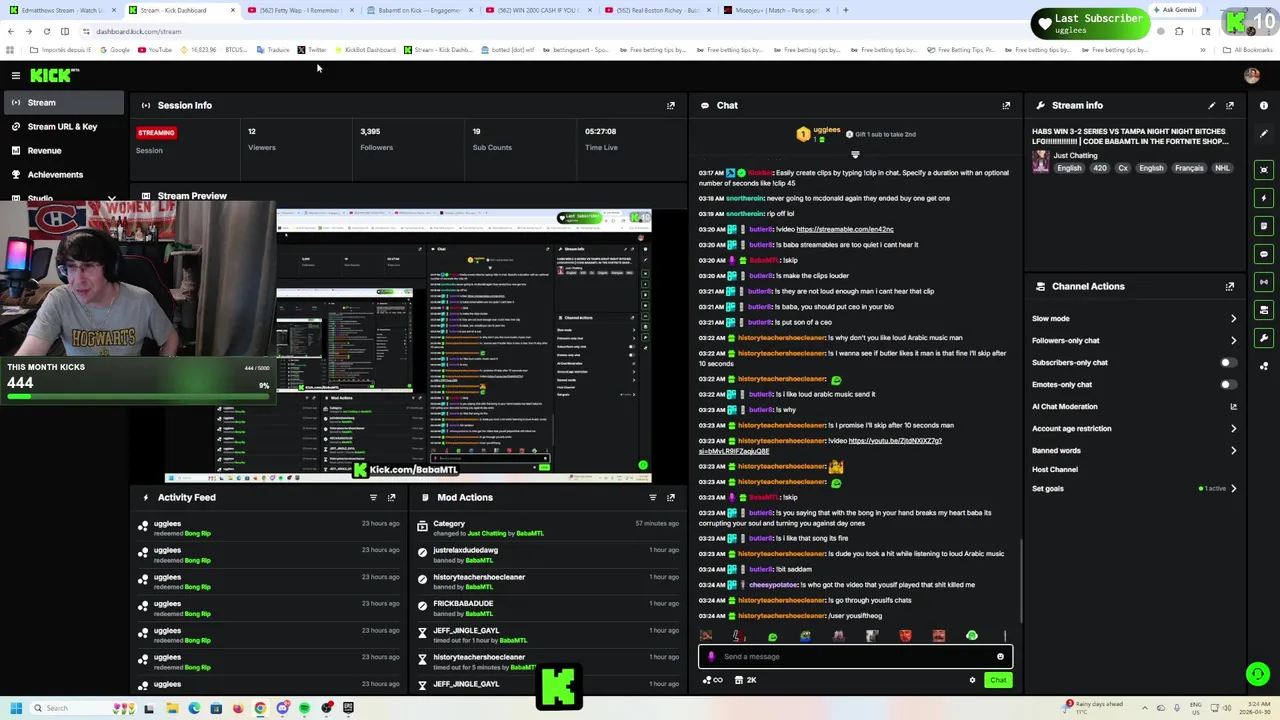1280x720 pixels.
Task: Click the Windows Start button
Action: (x=15, y=708)
